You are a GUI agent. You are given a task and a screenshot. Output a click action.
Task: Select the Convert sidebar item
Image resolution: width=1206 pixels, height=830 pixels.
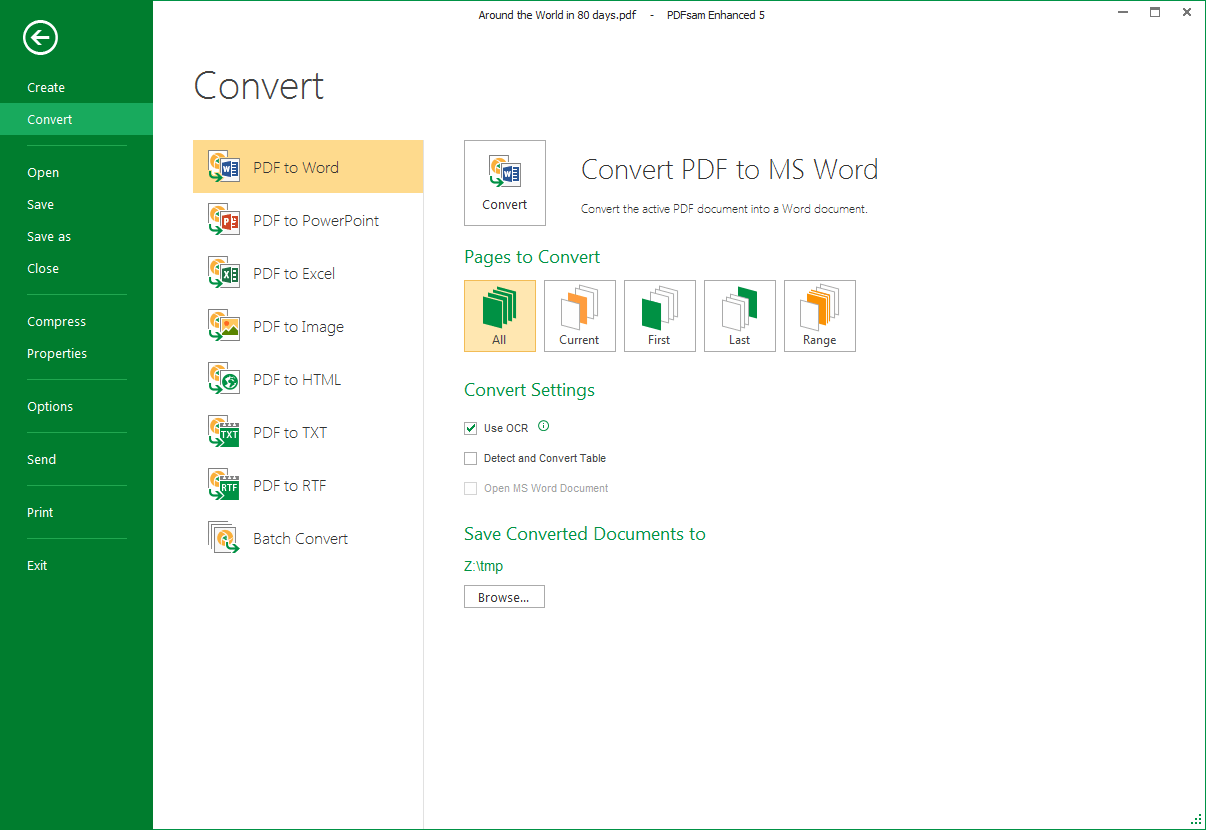point(76,119)
